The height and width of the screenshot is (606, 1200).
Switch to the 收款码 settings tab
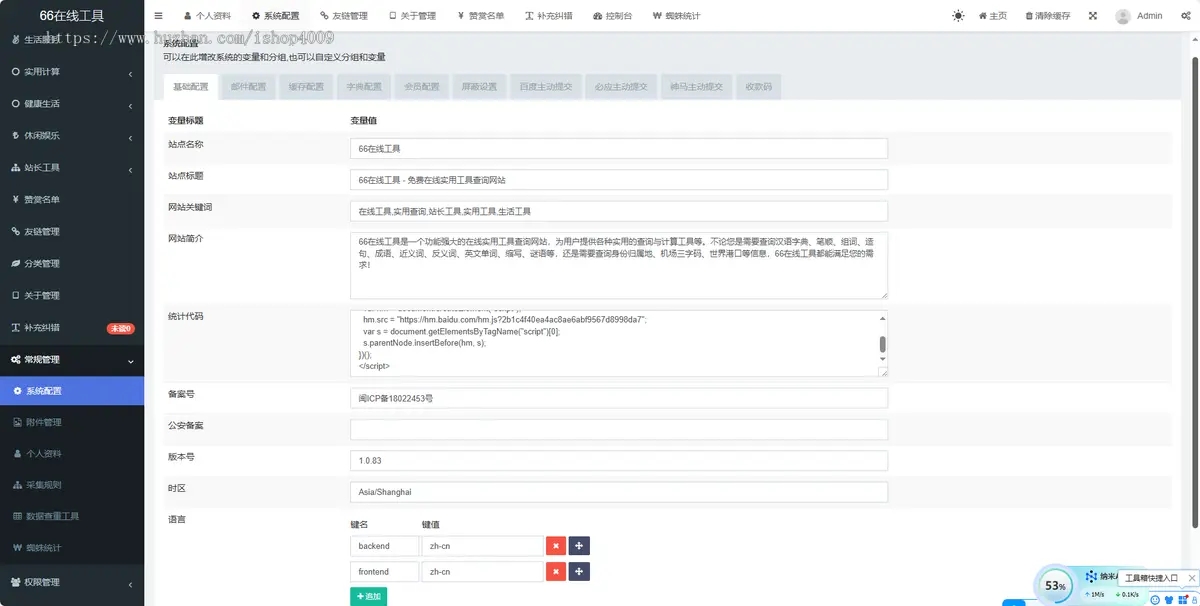[759, 87]
